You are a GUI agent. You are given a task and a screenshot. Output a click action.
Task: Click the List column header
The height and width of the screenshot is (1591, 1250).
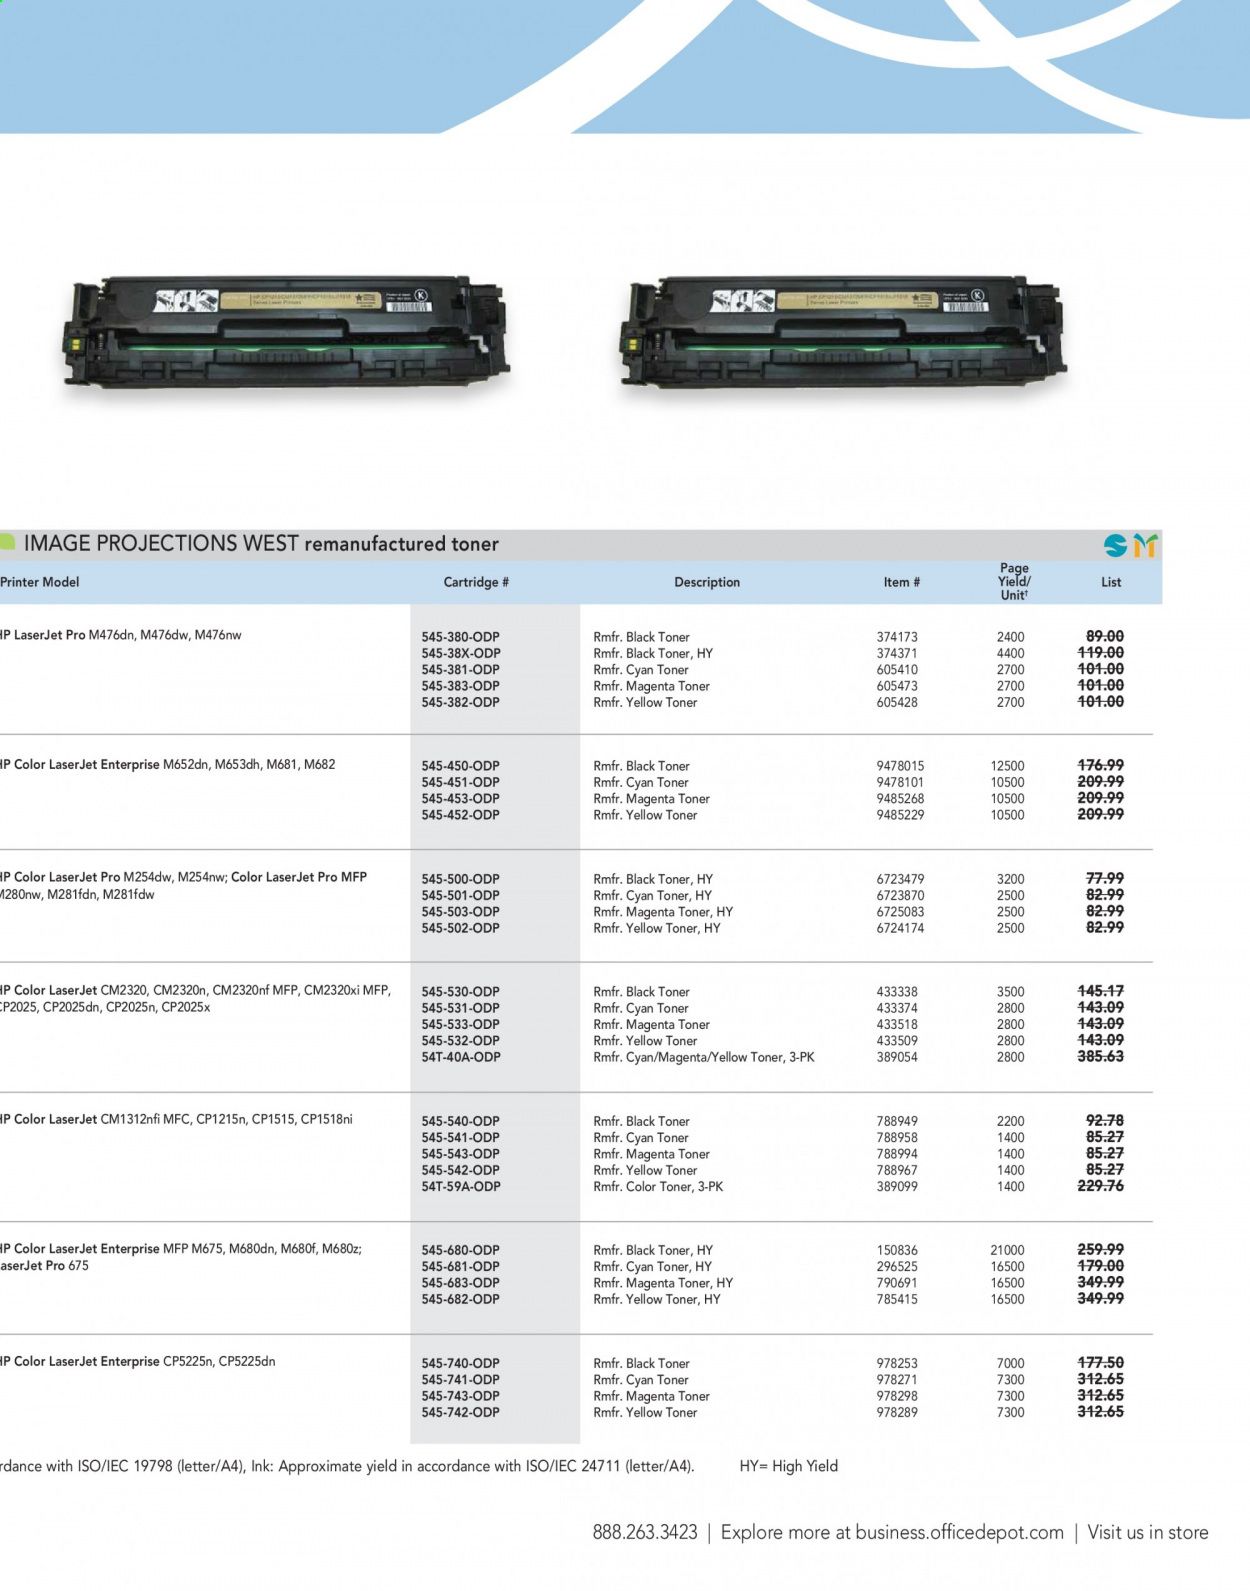pyautogui.click(x=1111, y=582)
